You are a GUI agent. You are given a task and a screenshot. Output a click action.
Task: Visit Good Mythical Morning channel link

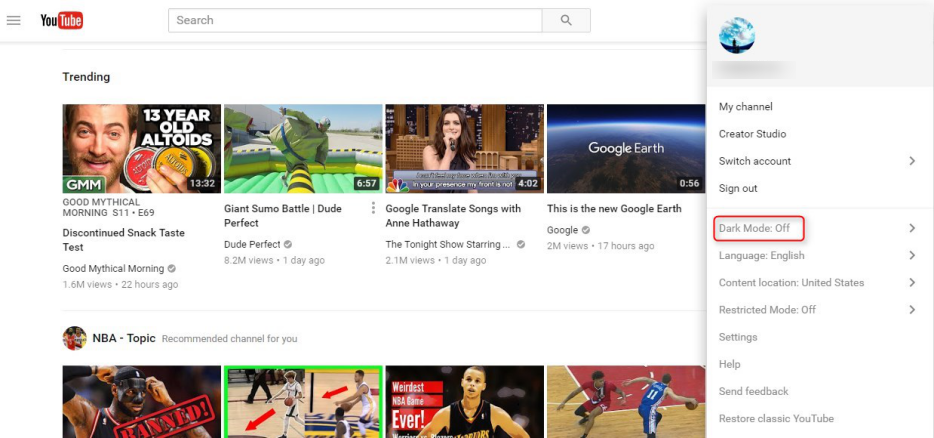pyautogui.click(x=113, y=268)
